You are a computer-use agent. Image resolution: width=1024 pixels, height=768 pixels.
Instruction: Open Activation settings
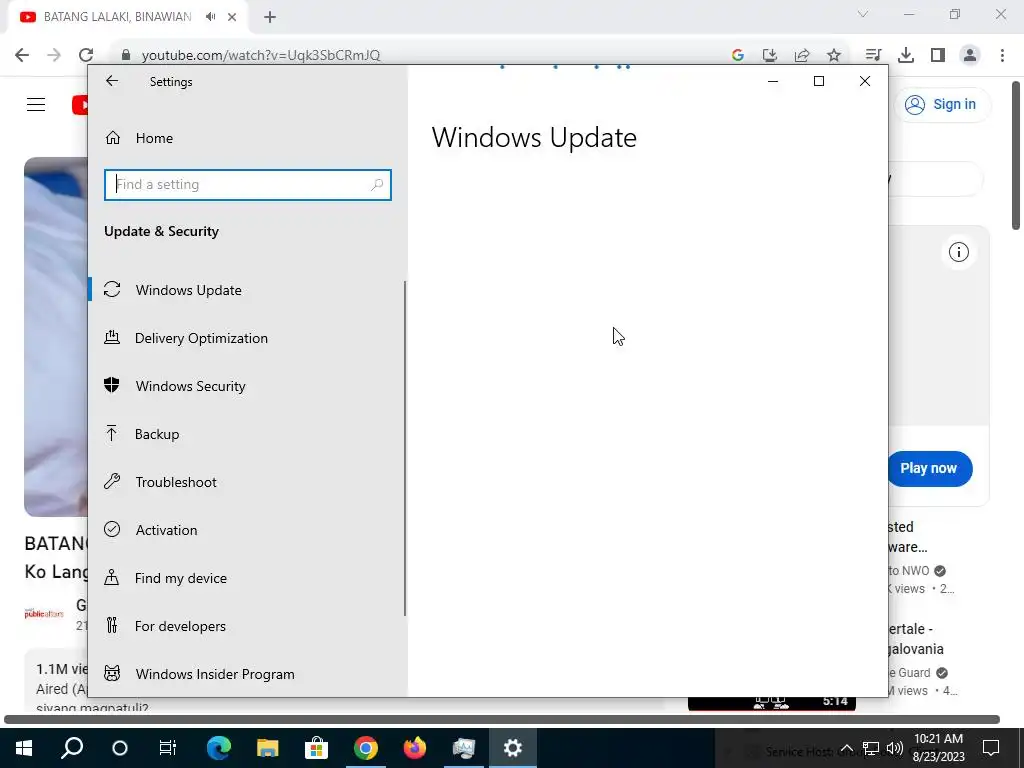[x=248, y=530]
